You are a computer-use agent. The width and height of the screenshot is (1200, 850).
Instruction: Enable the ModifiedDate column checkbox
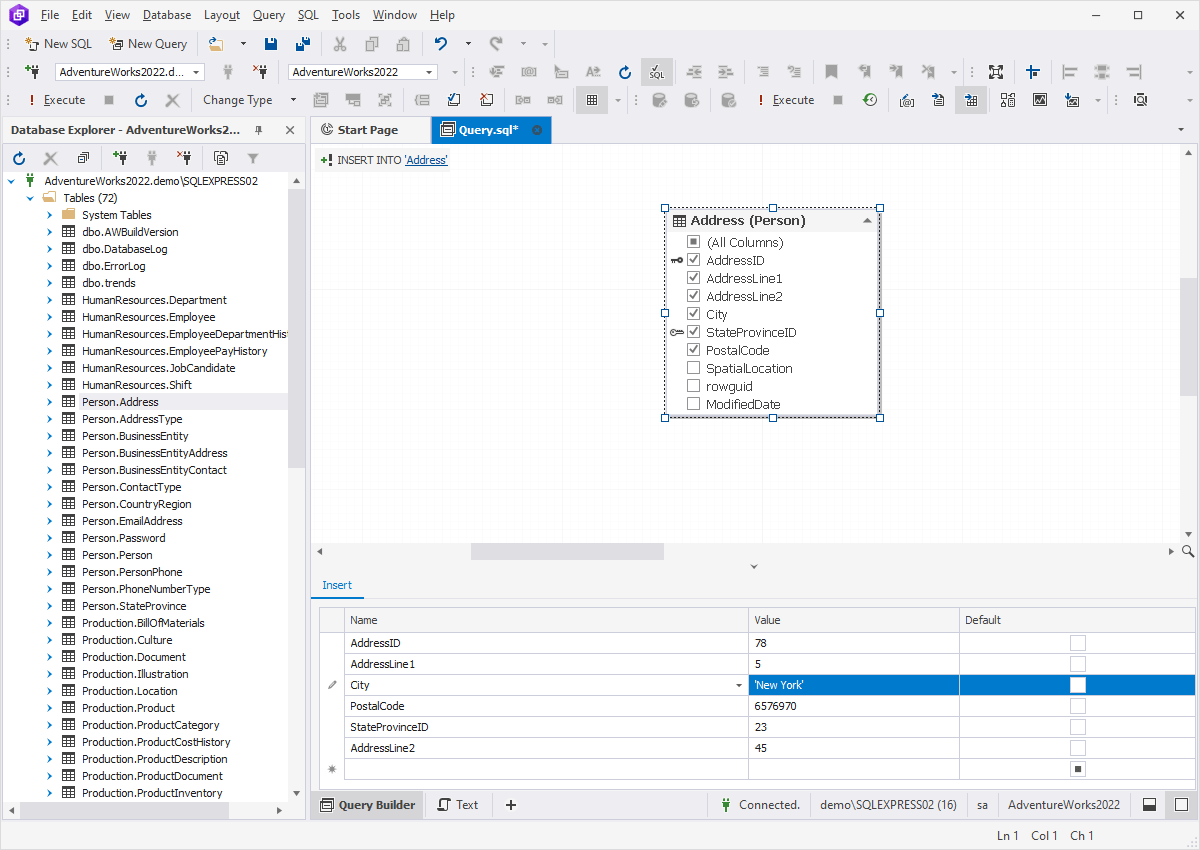coord(694,404)
